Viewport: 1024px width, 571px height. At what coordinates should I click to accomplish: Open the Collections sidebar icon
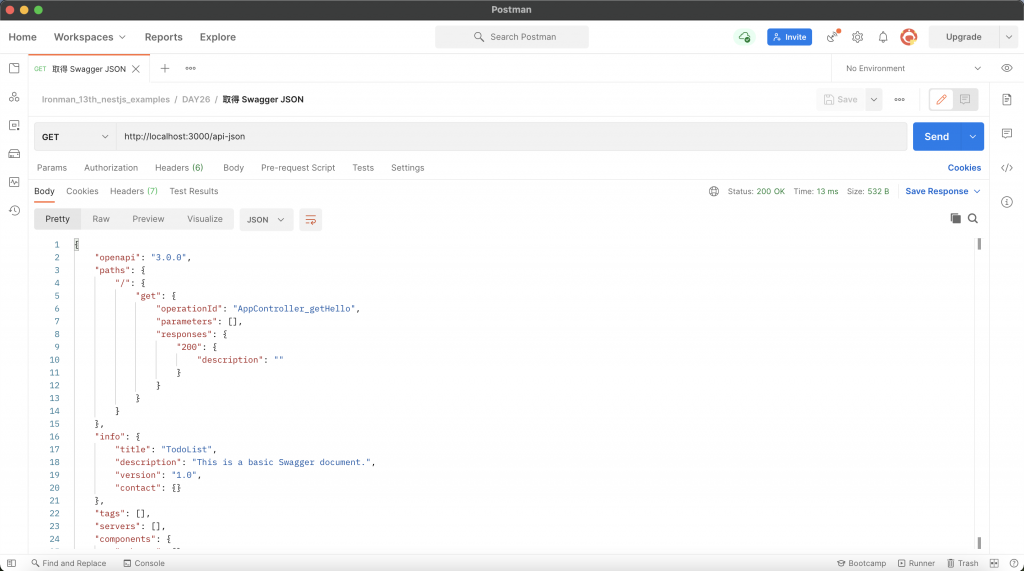(x=14, y=68)
